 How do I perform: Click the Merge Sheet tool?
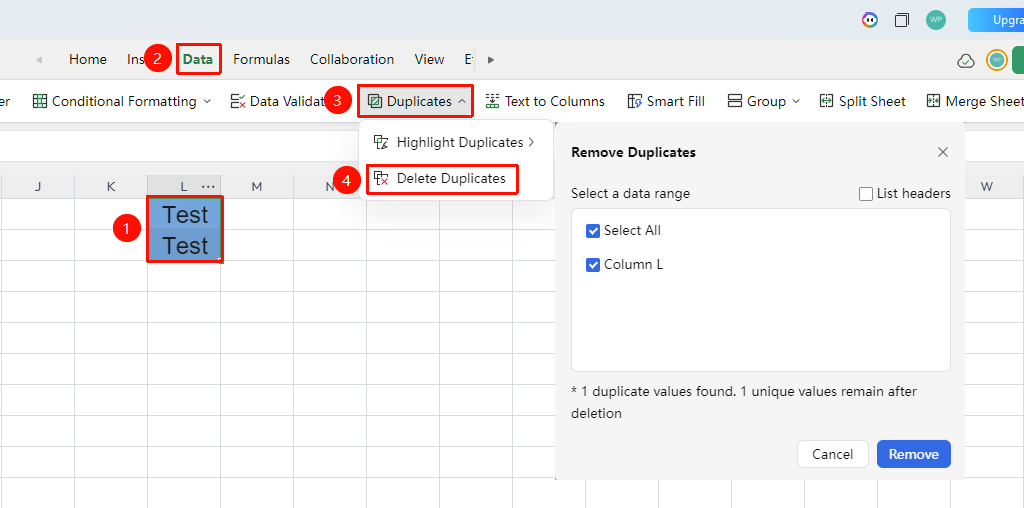(974, 101)
